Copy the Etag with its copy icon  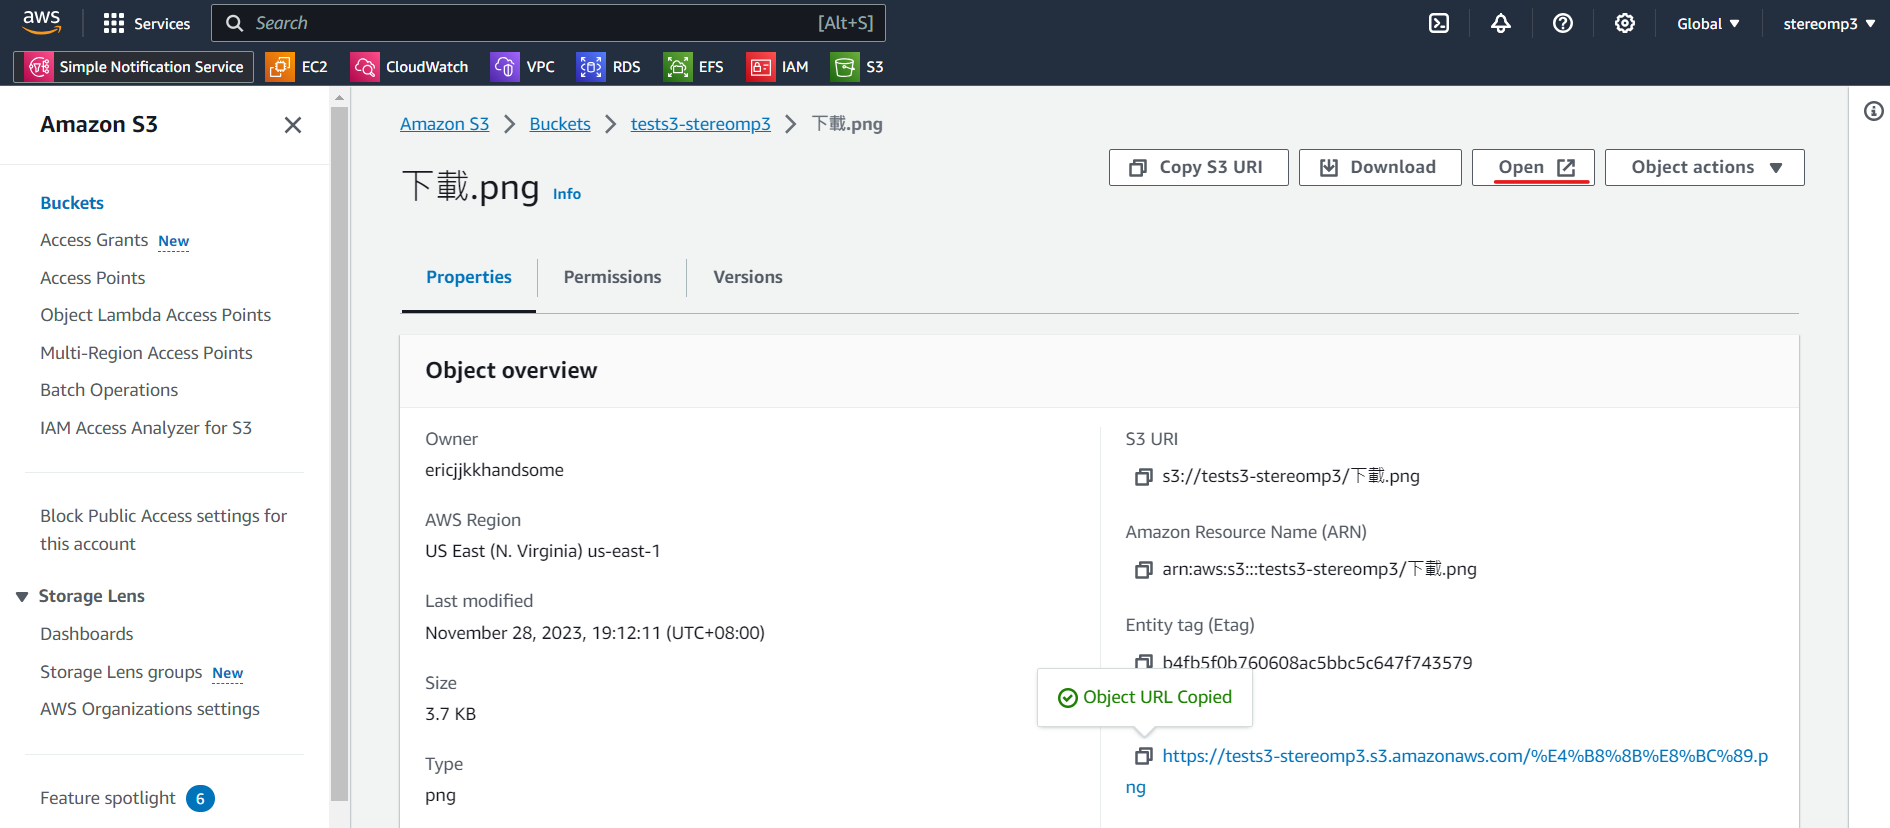point(1143,661)
